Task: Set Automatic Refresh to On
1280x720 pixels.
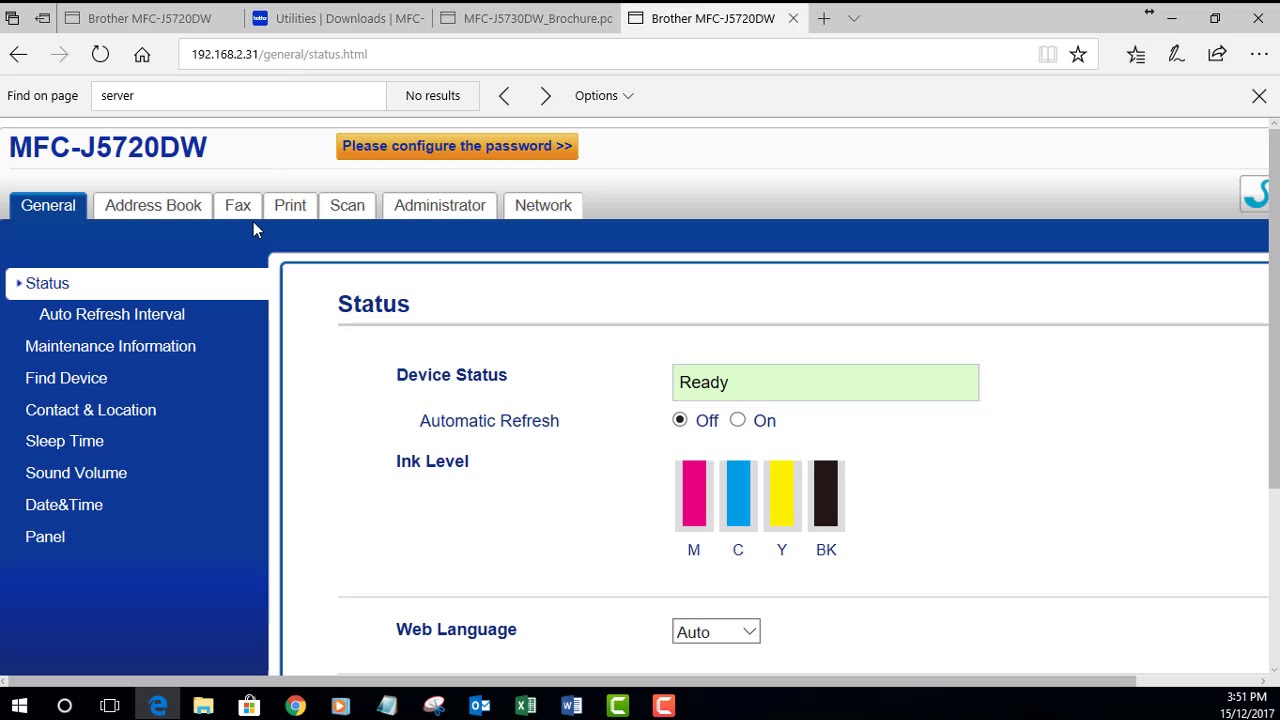Action: click(738, 420)
